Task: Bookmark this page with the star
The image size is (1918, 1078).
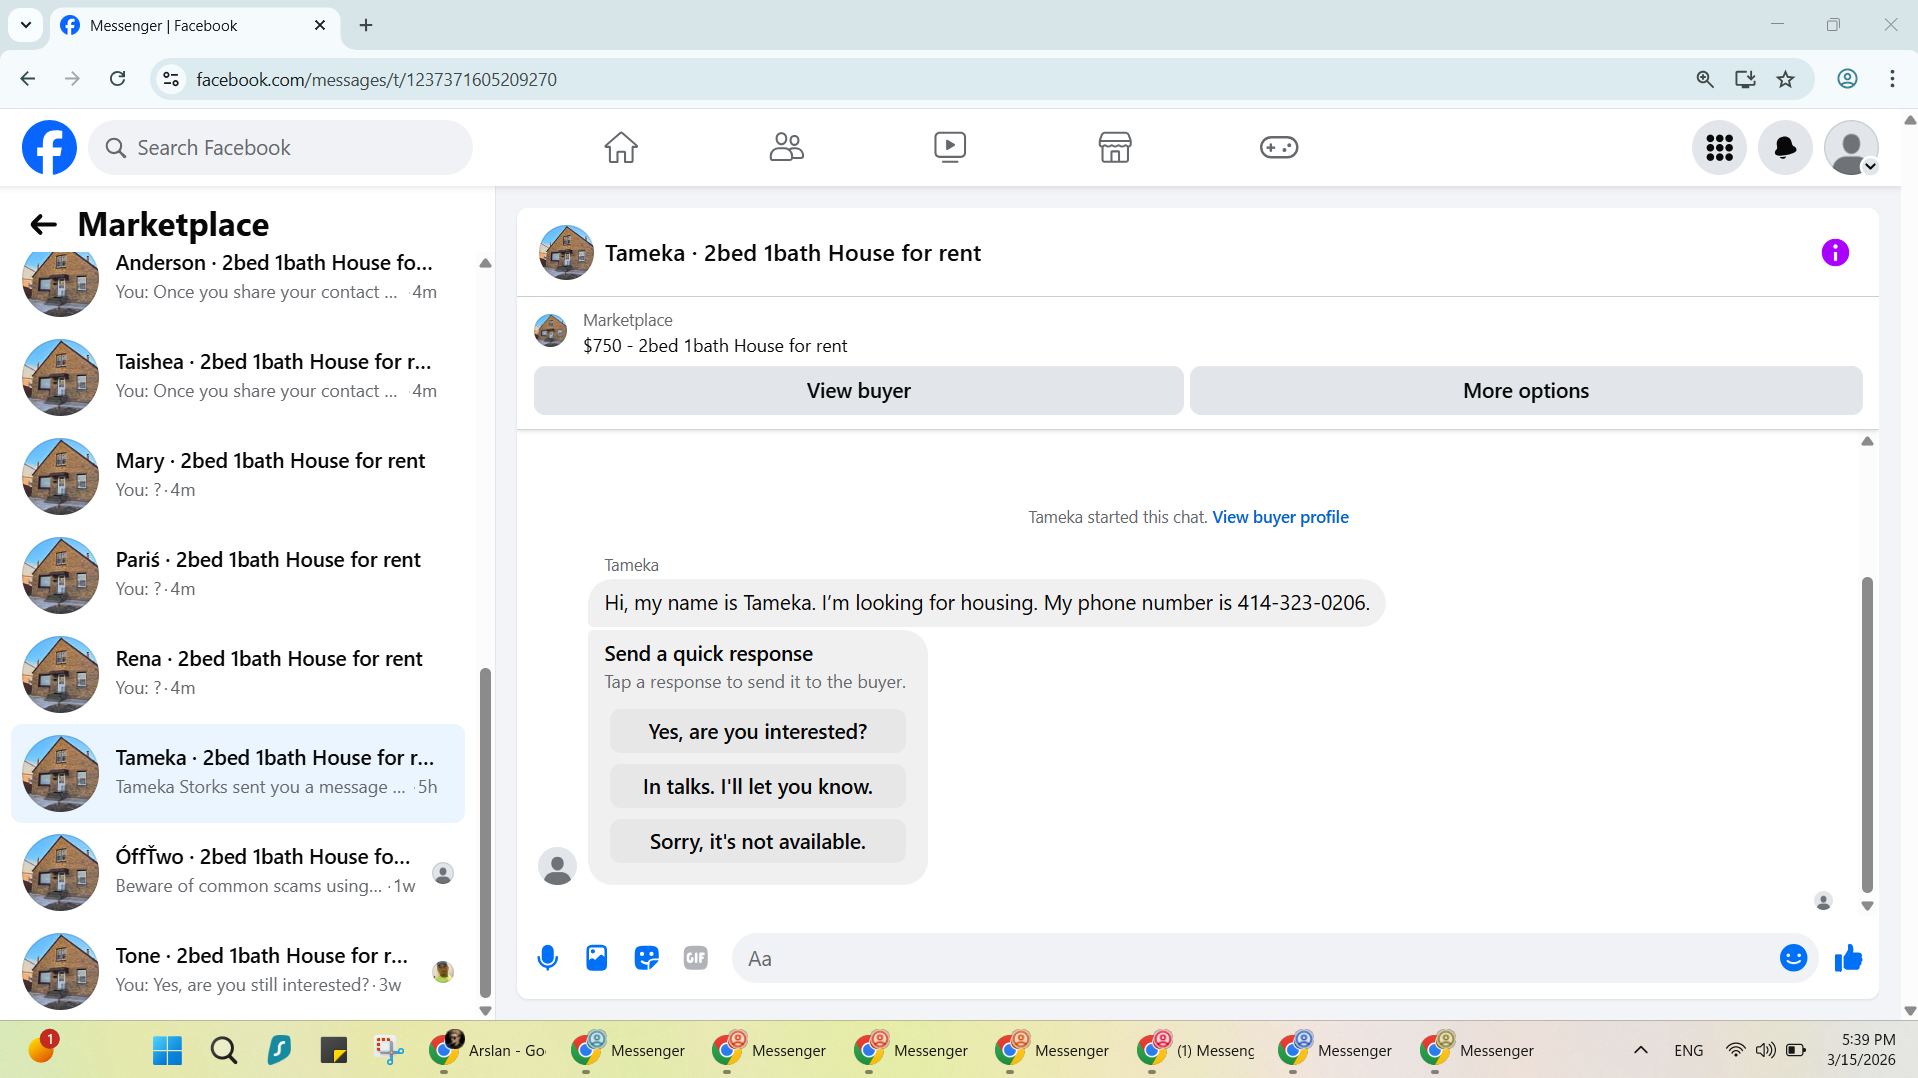Action: coord(1786,79)
